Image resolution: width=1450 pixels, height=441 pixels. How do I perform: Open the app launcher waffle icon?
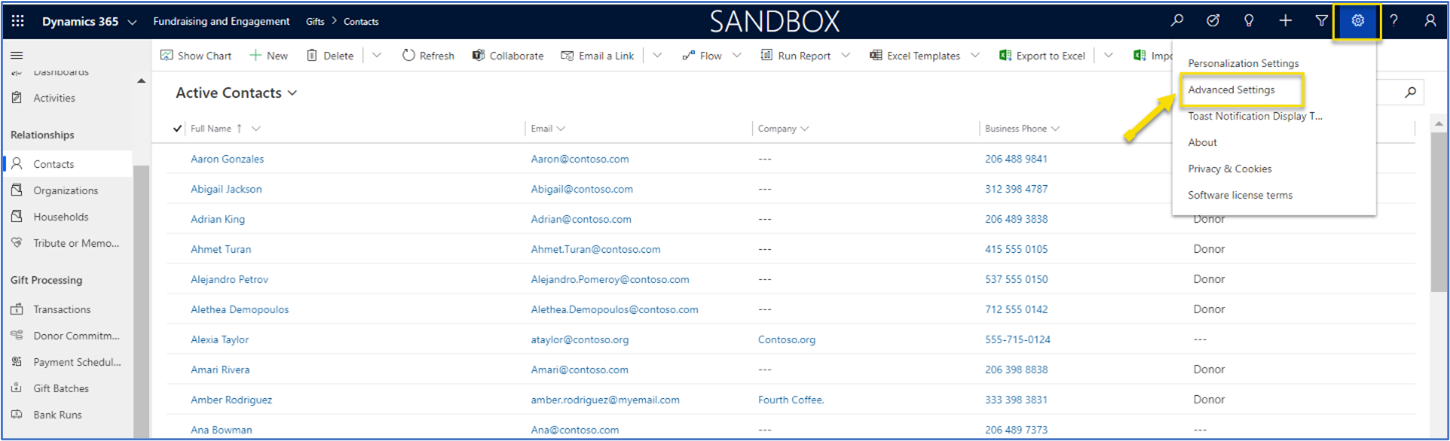tap(18, 21)
